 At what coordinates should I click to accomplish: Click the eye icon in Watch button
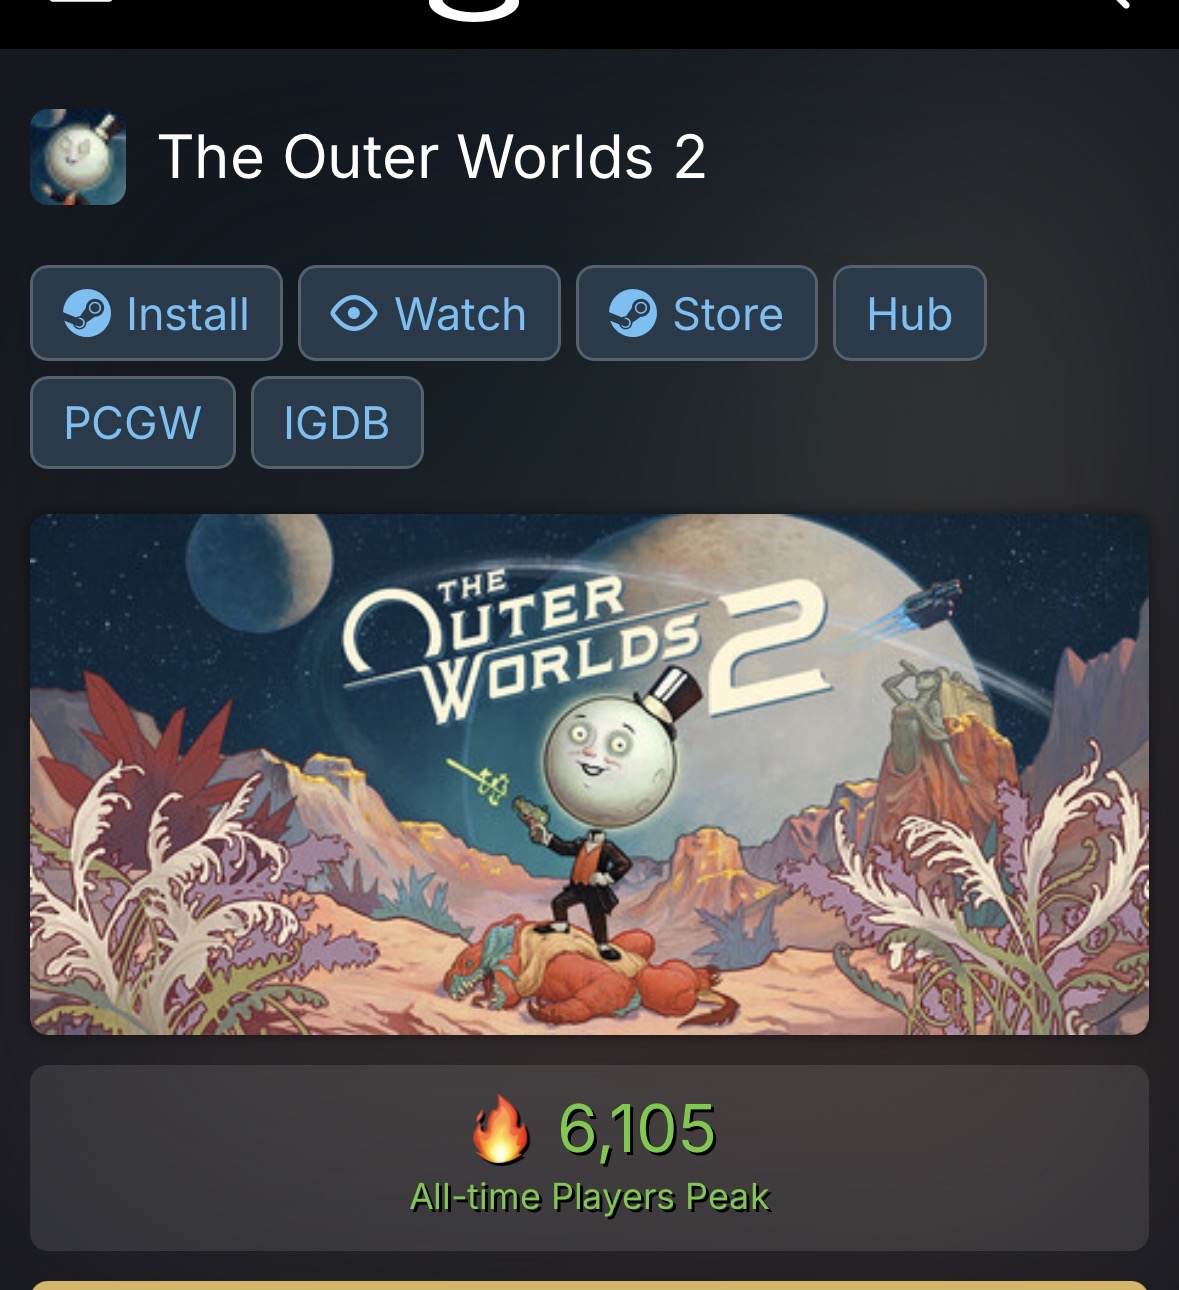[354, 313]
